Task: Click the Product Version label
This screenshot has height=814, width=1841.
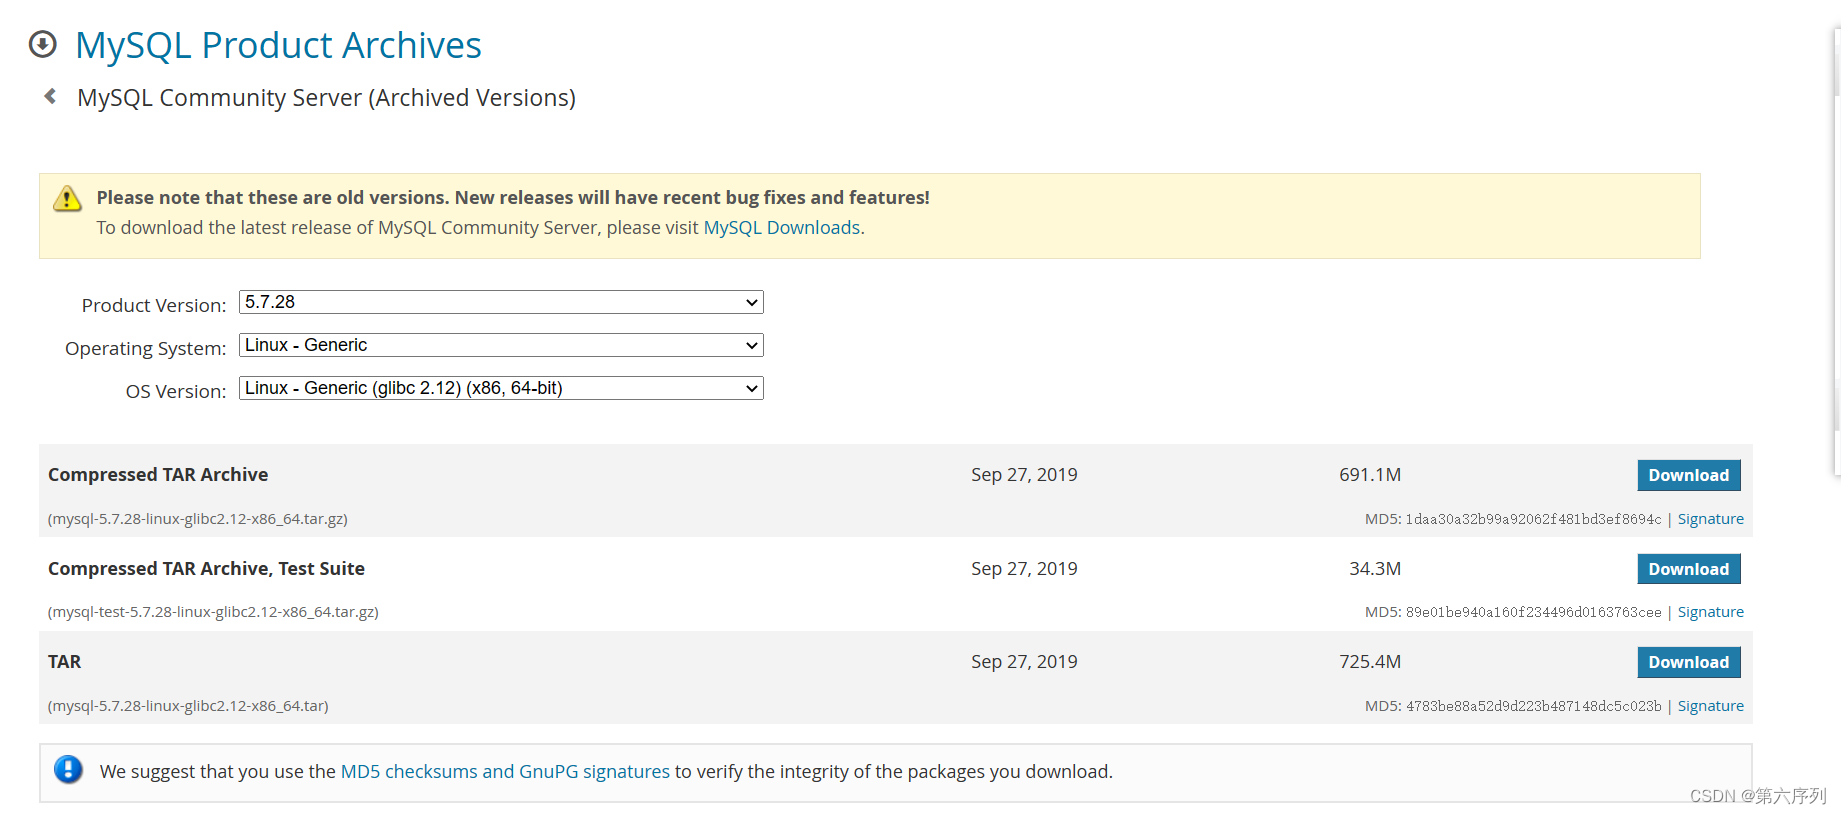Action: point(154,305)
